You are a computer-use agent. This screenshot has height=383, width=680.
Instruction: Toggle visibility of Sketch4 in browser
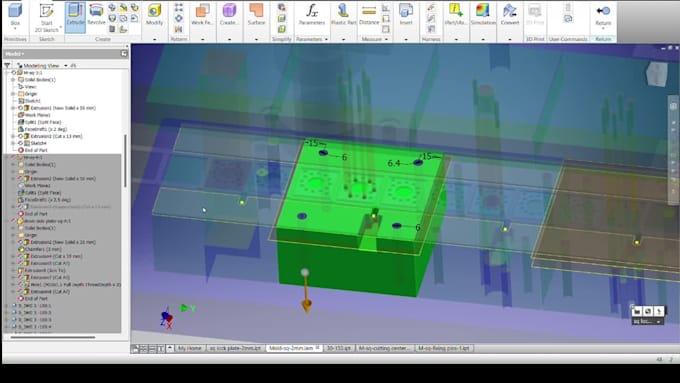click(x=20, y=143)
